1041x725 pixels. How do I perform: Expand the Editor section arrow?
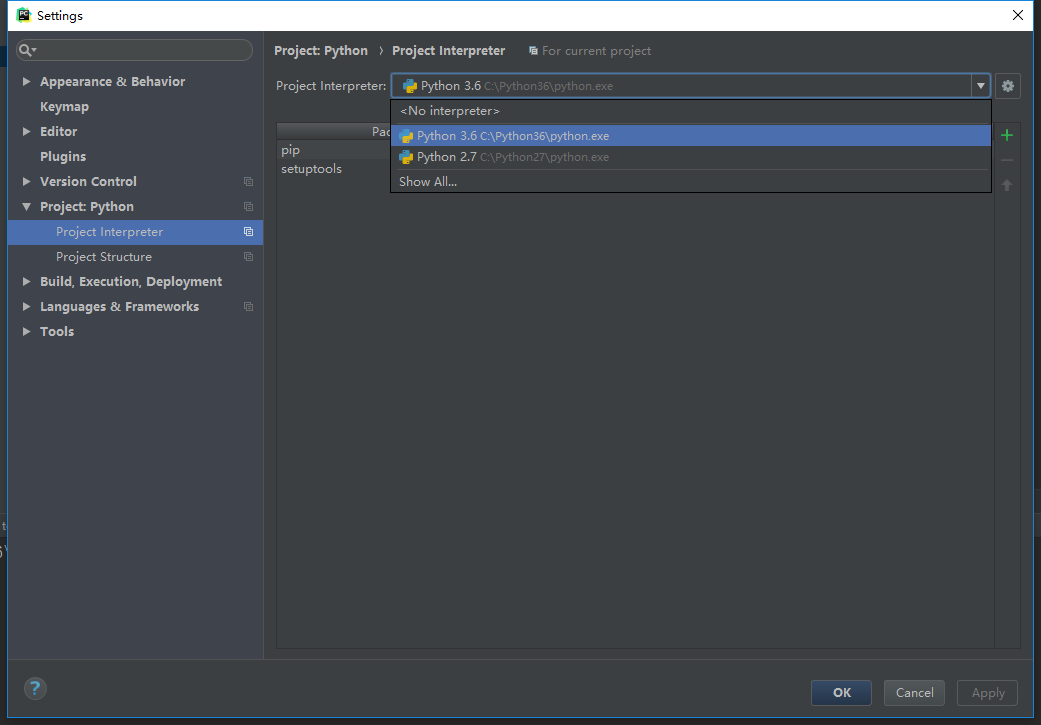coord(27,131)
